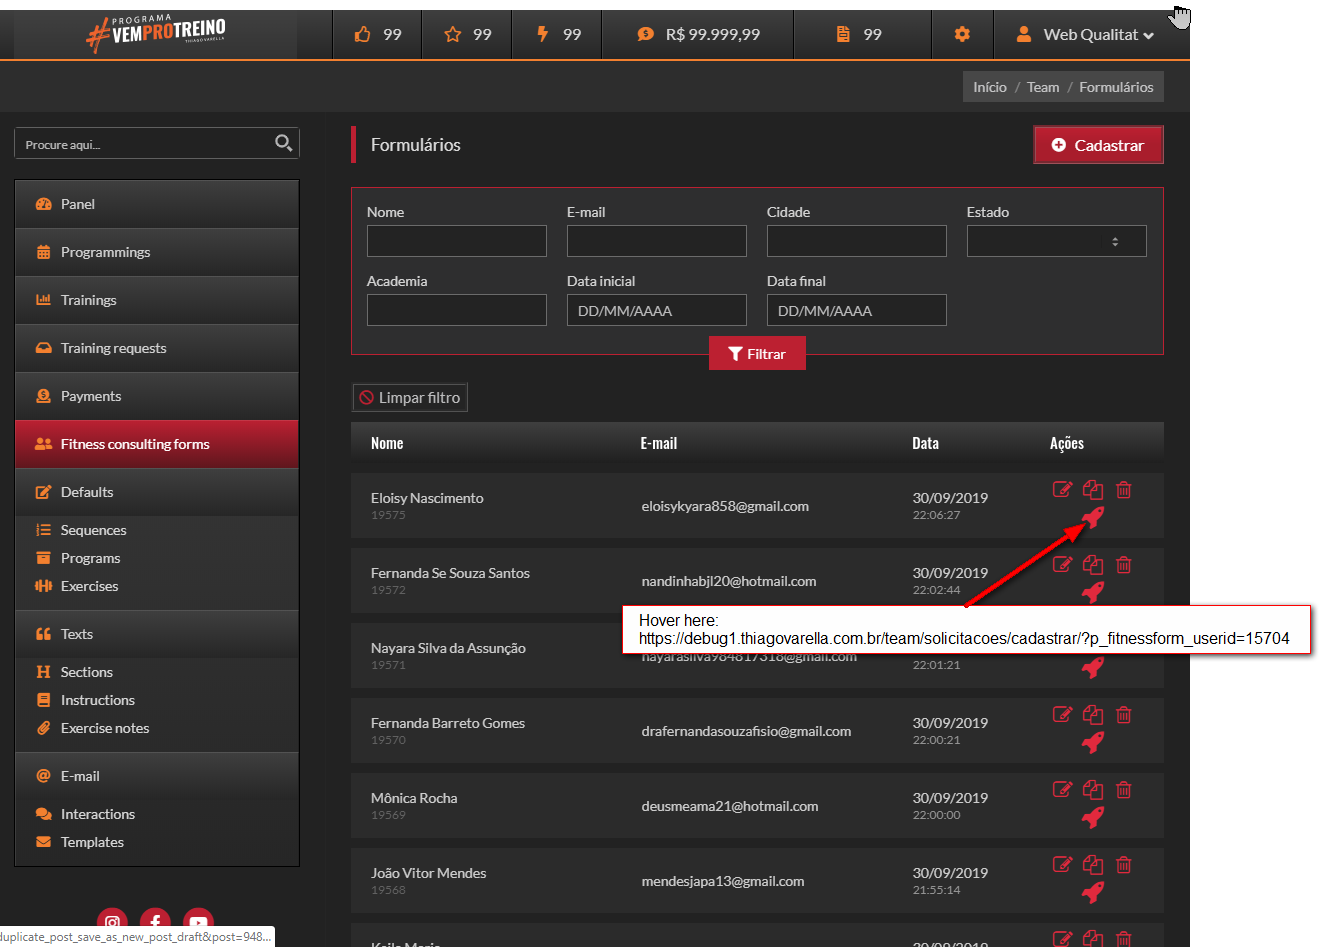Duplicate Fernanda Se Souza Santos's form
The height and width of the screenshot is (947, 1321).
coord(1093,564)
